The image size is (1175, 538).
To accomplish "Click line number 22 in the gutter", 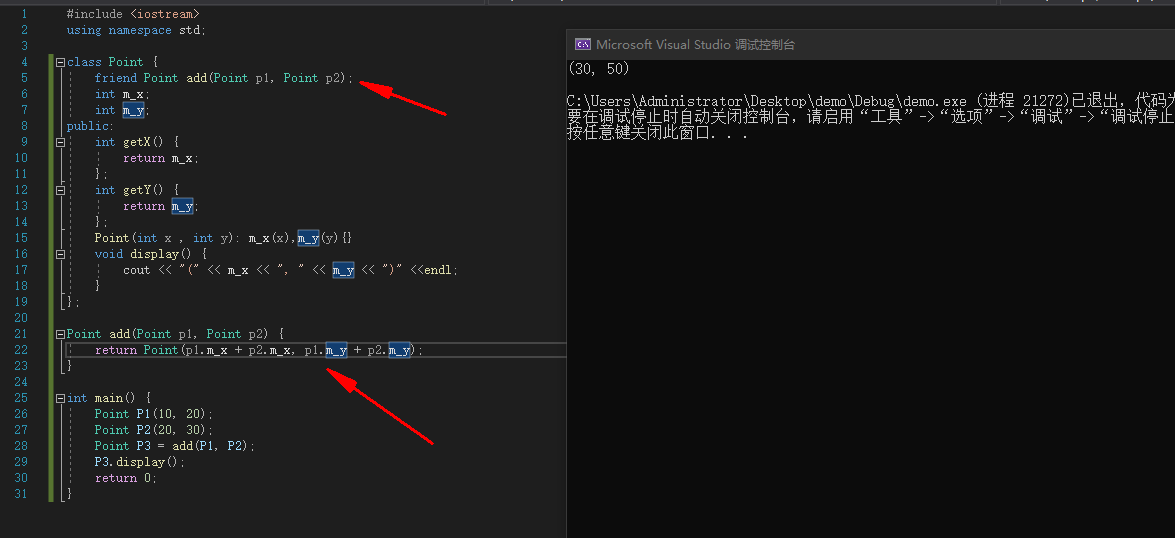I will click(21, 350).
